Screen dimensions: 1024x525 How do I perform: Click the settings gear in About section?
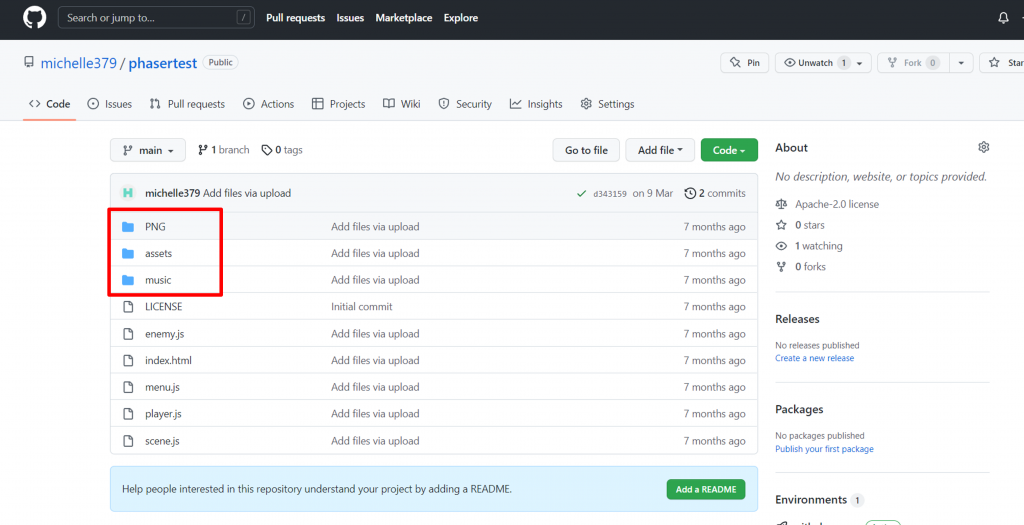(984, 148)
